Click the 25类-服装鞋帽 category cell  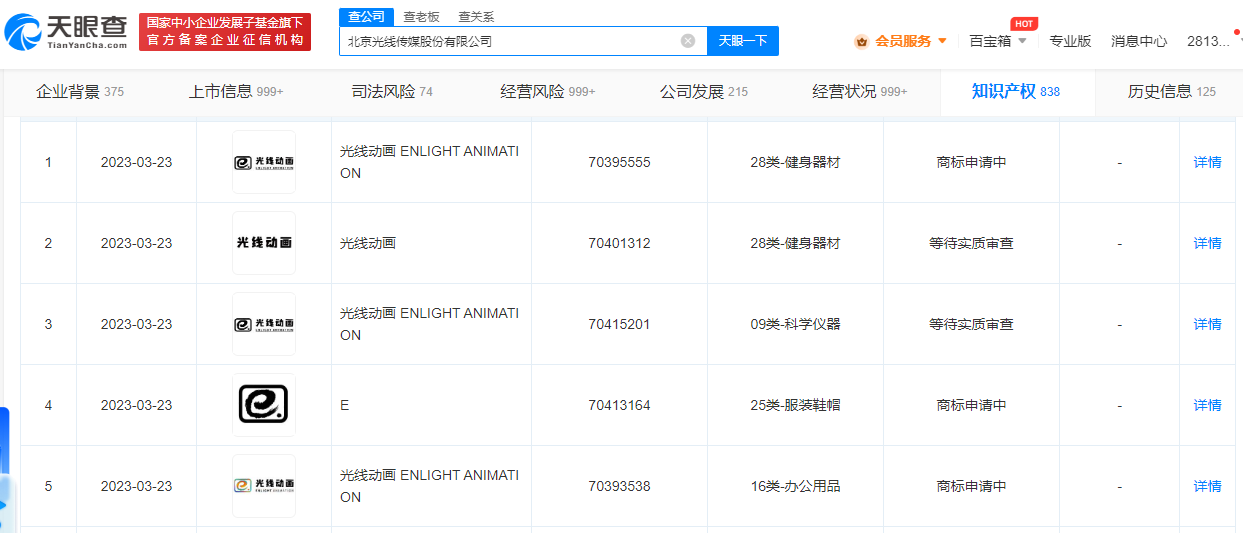pyautogui.click(x=795, y=405)
